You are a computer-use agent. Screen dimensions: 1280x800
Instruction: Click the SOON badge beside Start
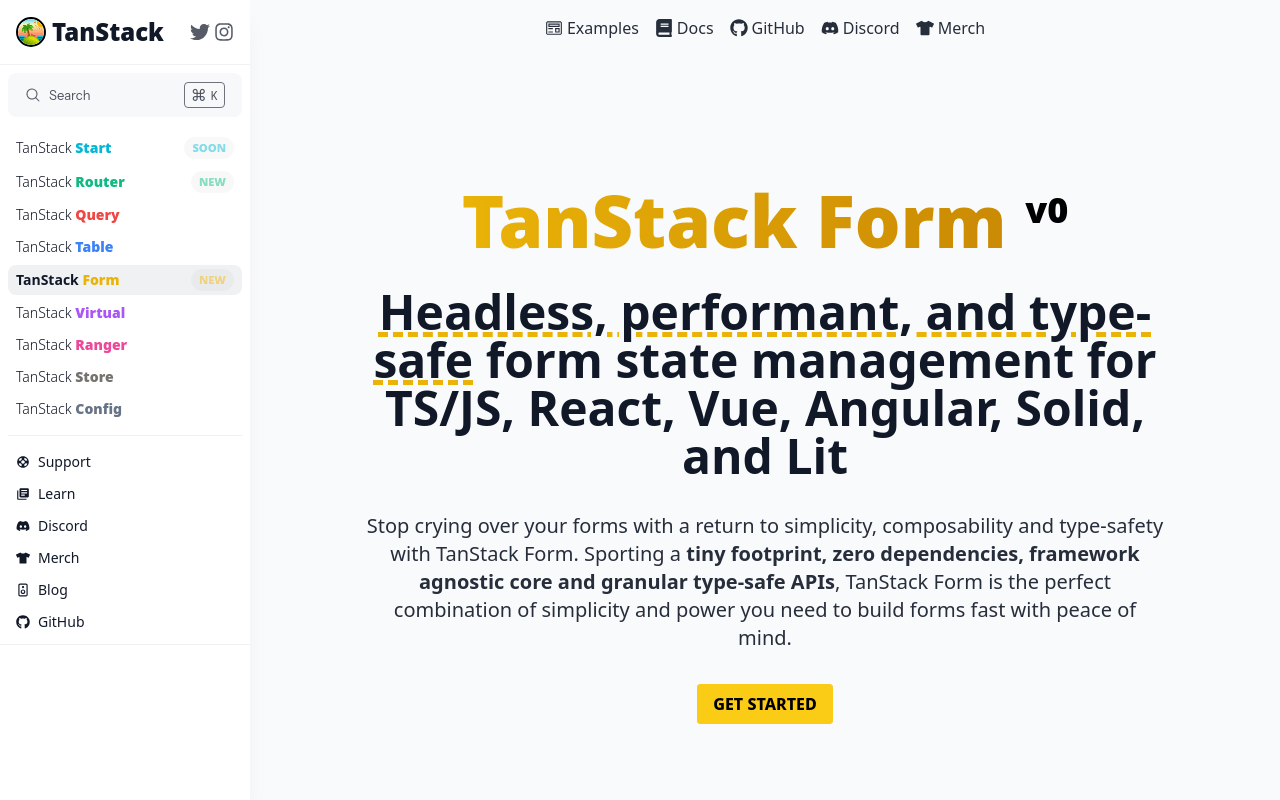coord(209,148)
